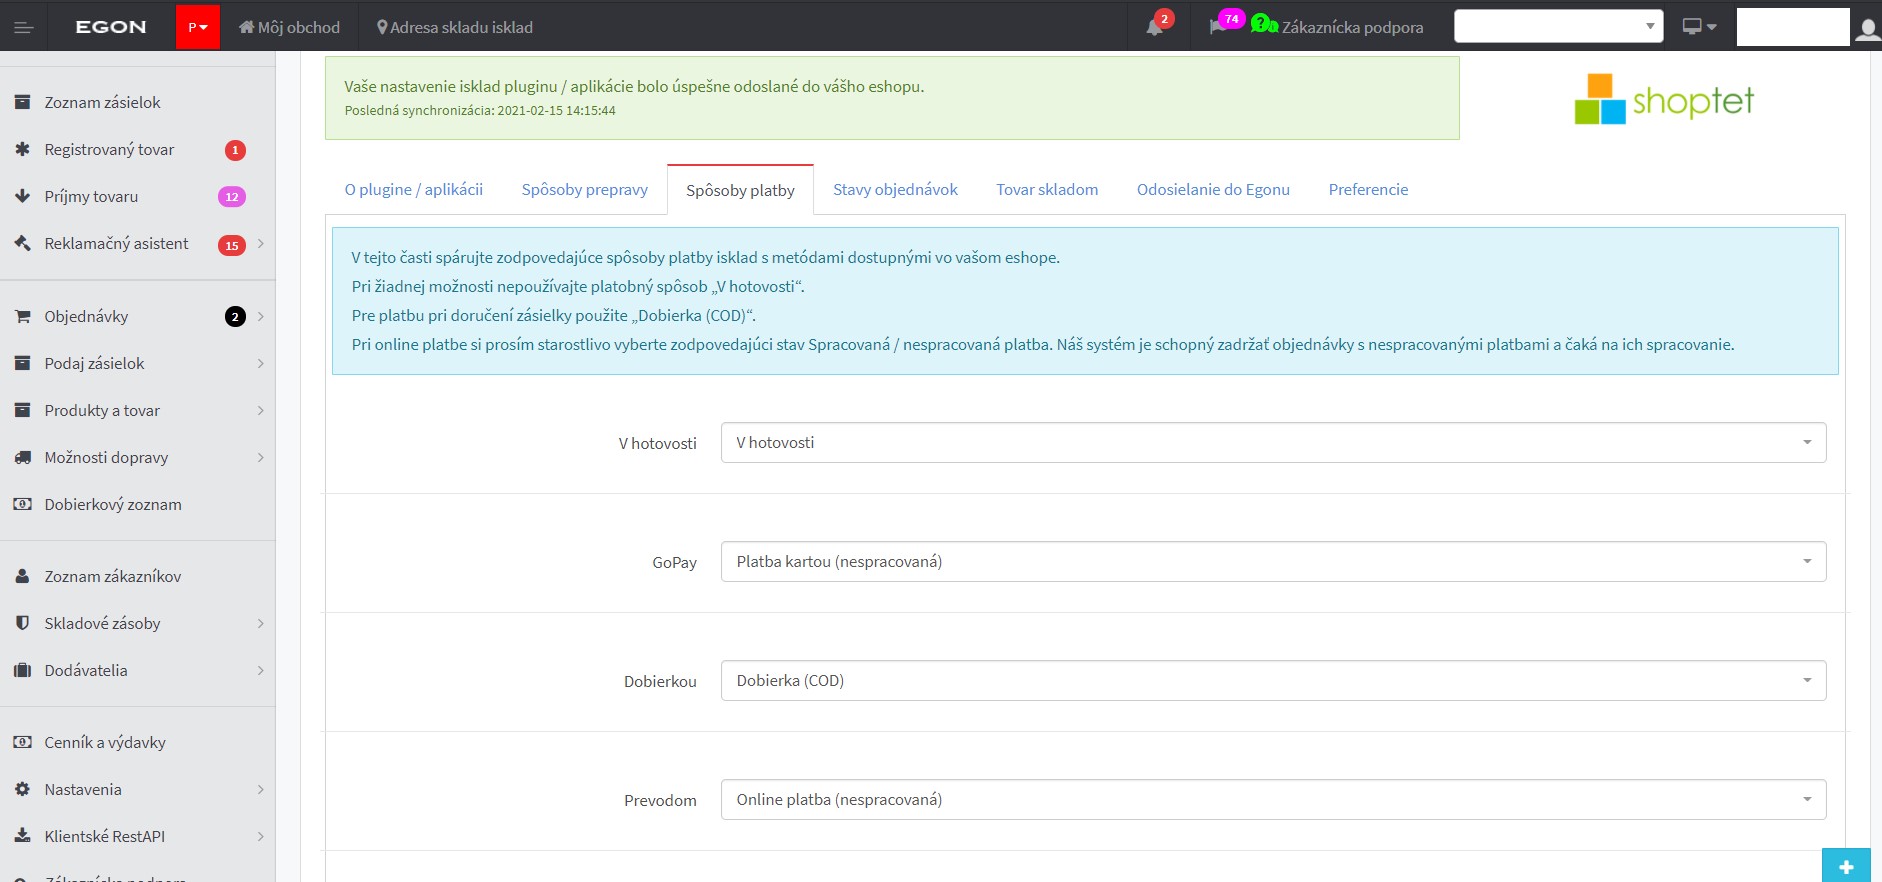Open the empty top-bar select dropdown
The width and height of the screenshot is (1882, 882).
(x=1558, y=26)
